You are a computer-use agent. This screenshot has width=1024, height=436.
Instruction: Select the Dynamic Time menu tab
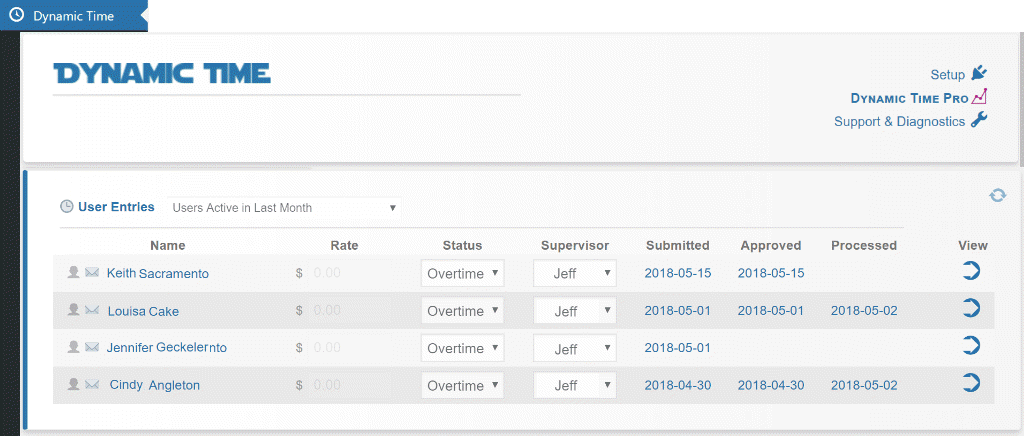click(x=74, y=16)
